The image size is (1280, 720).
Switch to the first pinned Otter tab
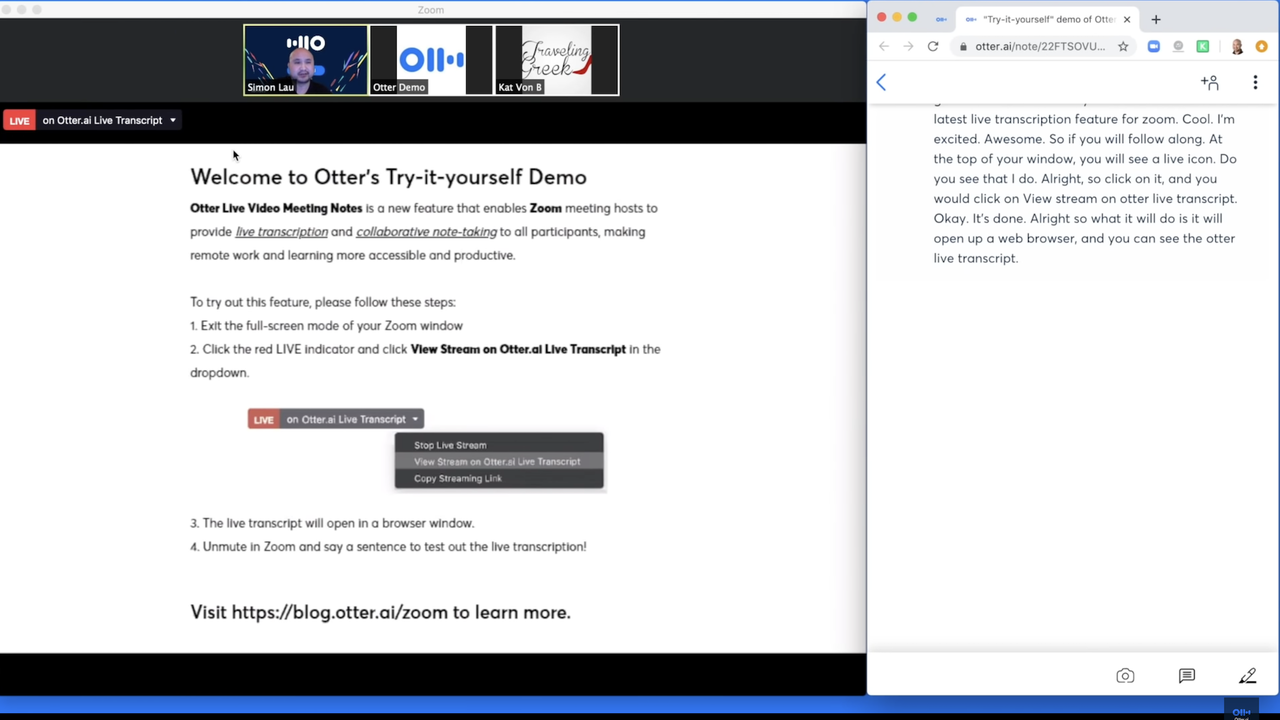(x=941, y=19)
